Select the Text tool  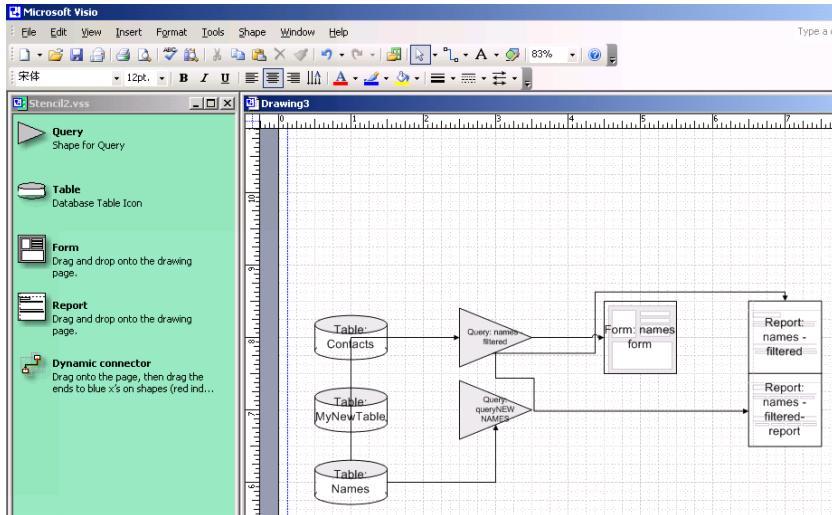coord(481,54)
